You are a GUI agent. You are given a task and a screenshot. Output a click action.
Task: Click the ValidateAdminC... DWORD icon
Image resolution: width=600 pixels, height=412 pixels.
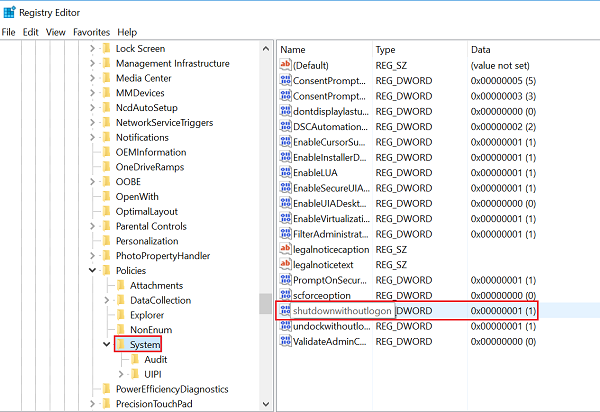285,341
